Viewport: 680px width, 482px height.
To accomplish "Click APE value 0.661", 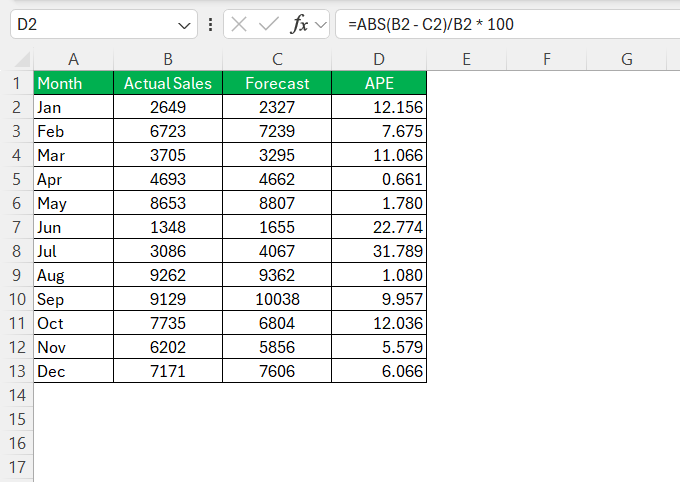I will (x=379, y=179).
